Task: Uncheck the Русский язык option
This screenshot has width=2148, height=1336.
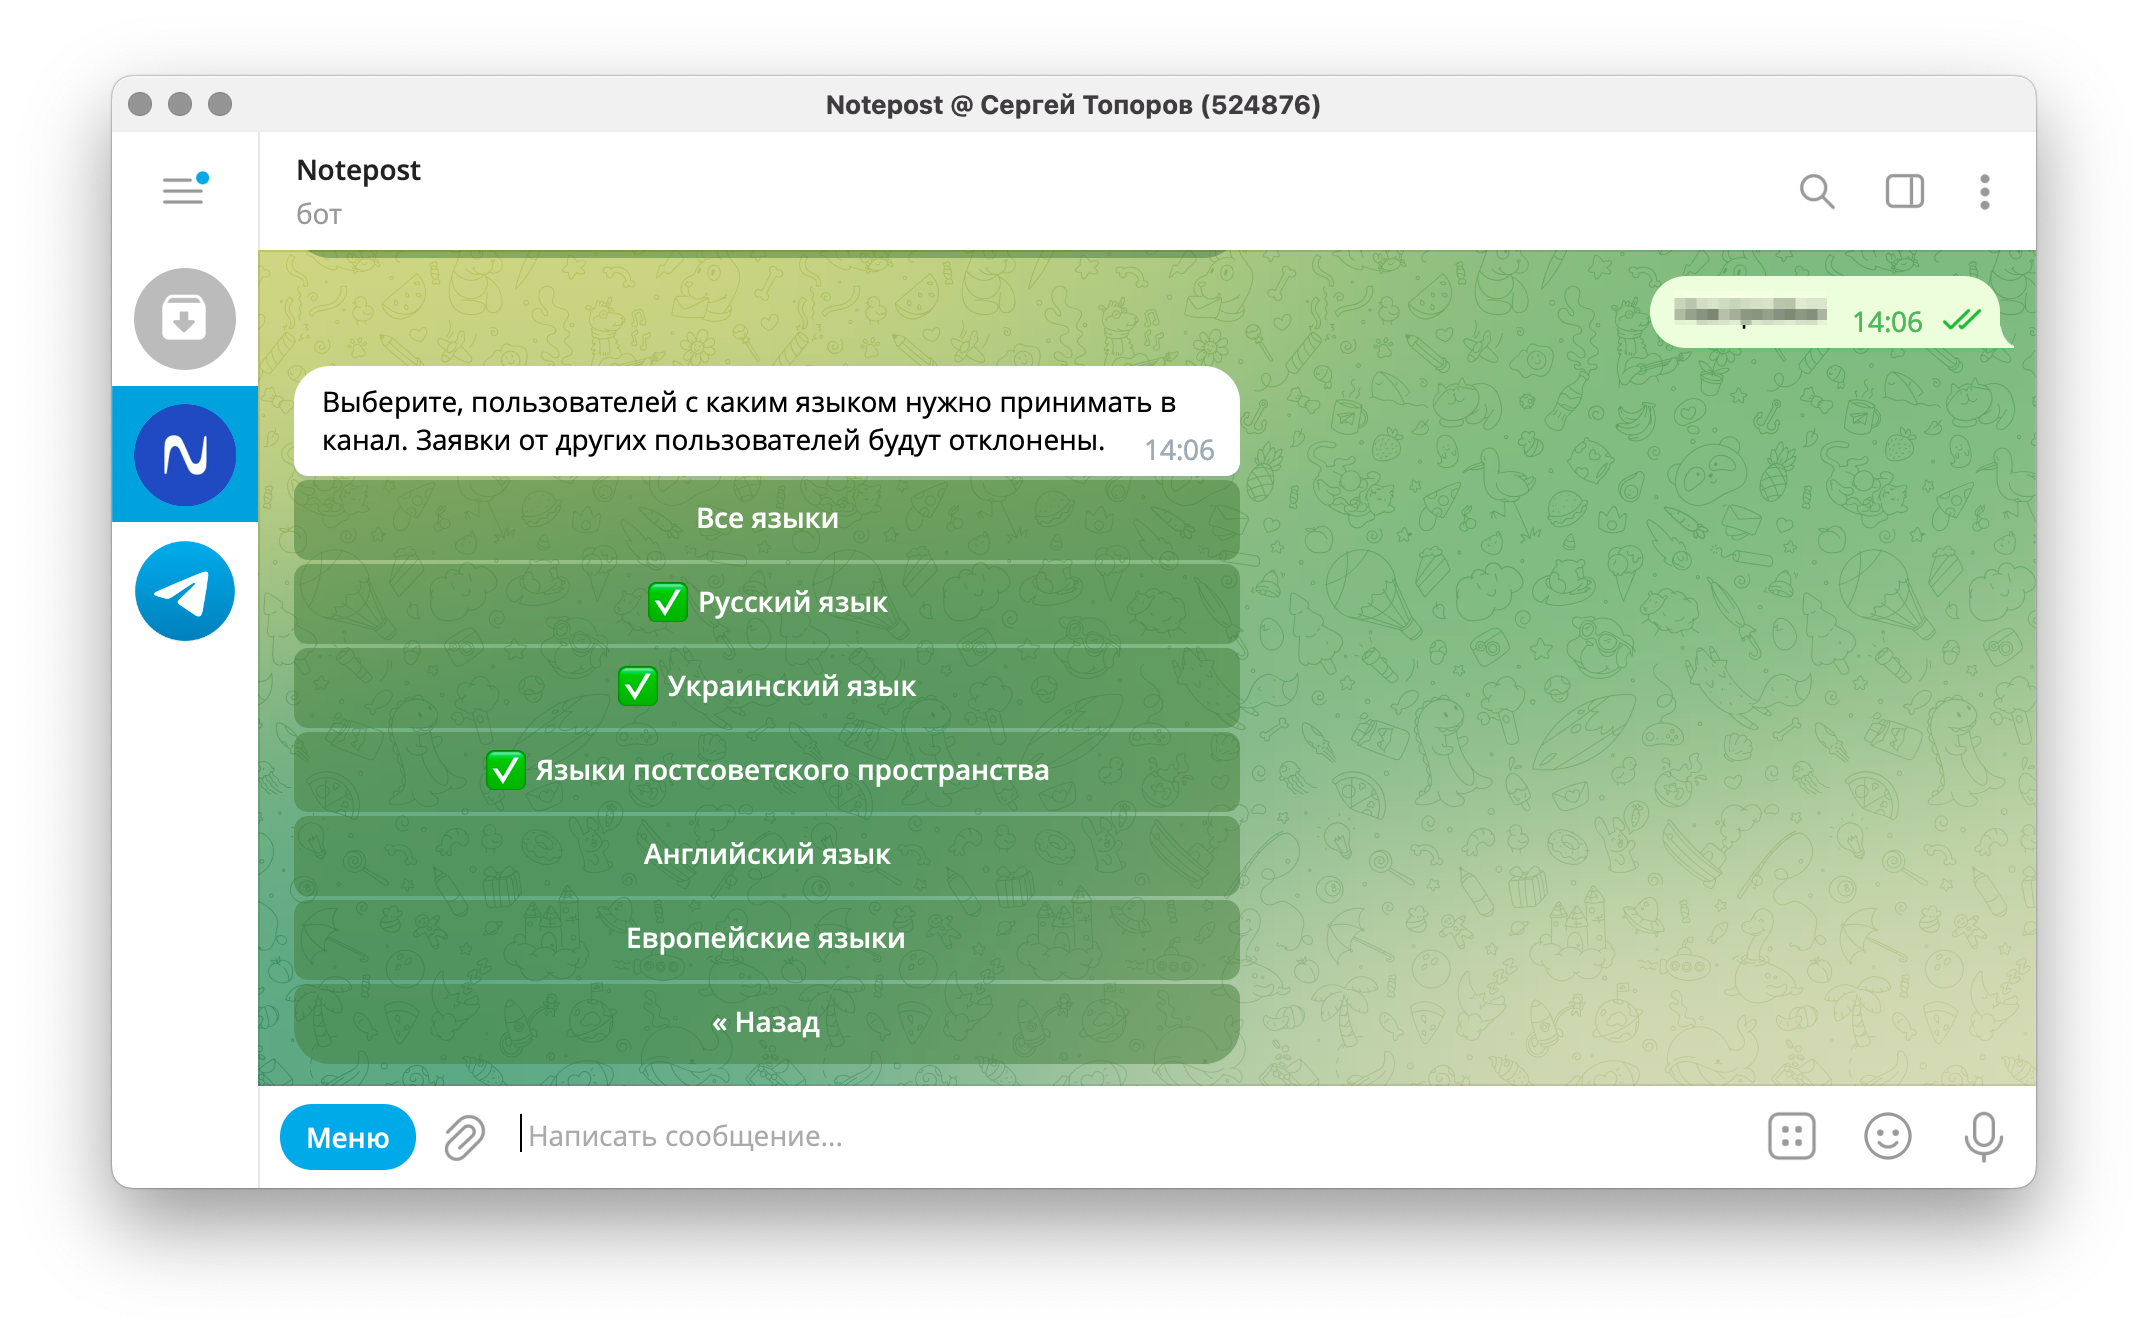Action: pyautogui.click(x=767, y=603)
